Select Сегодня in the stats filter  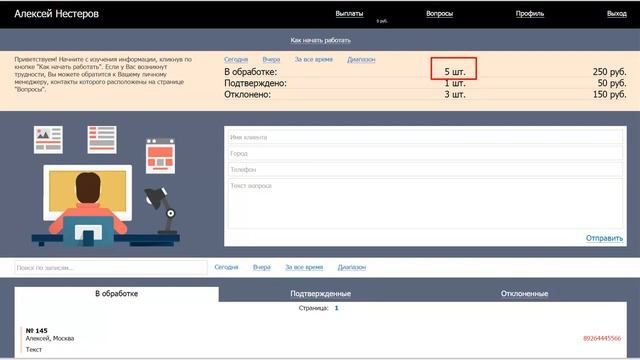click(x=236, y=59)
